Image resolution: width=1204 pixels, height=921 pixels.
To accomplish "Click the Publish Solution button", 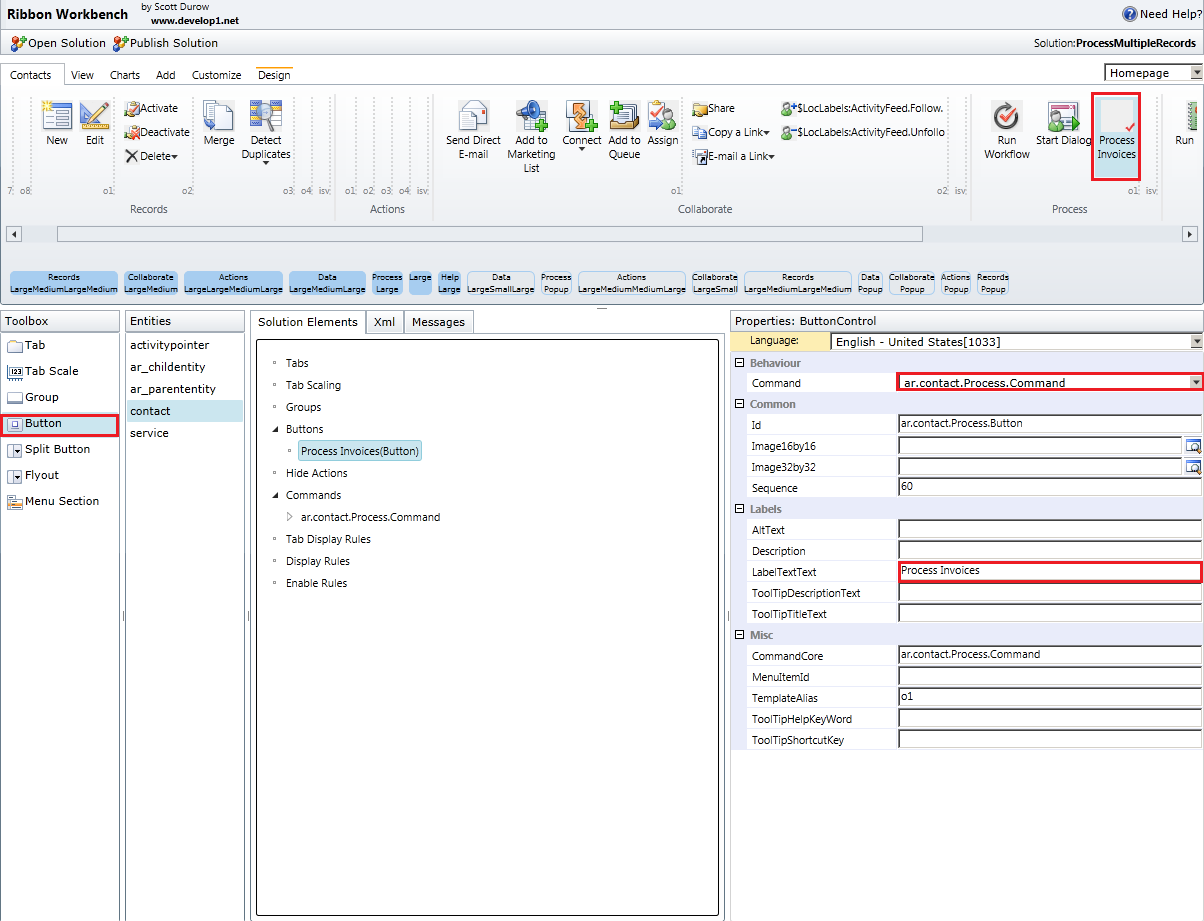I will (165, 43).
